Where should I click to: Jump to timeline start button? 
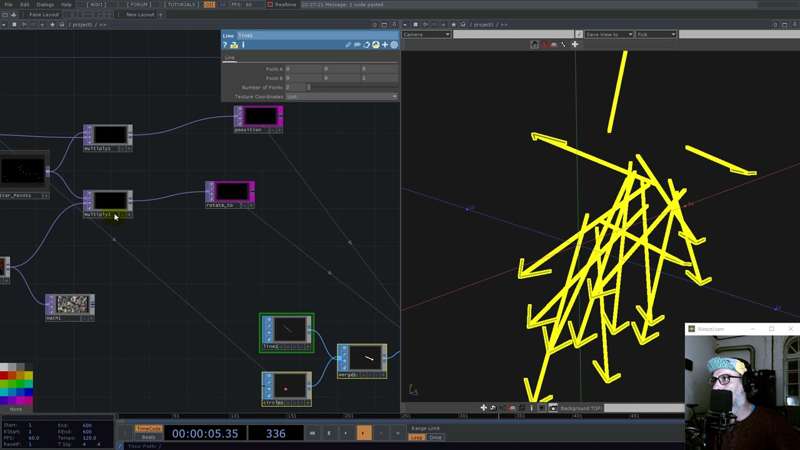pos(312,433)
